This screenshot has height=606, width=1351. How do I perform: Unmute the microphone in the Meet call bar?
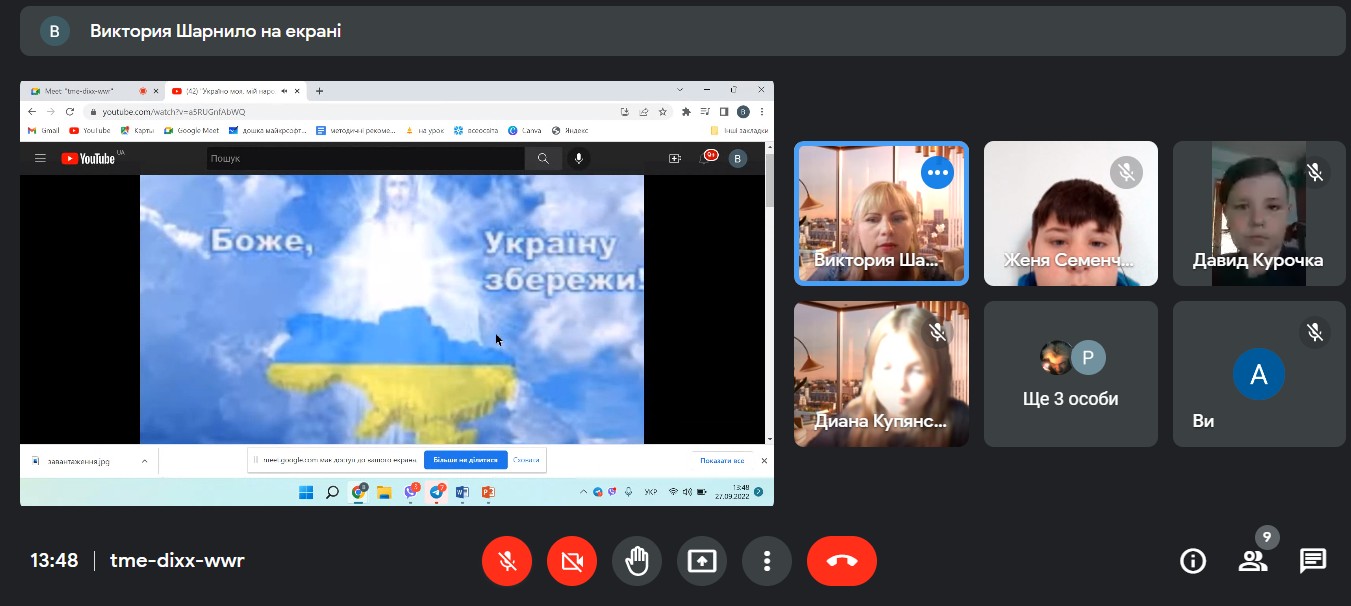click(x=507, y=561)
